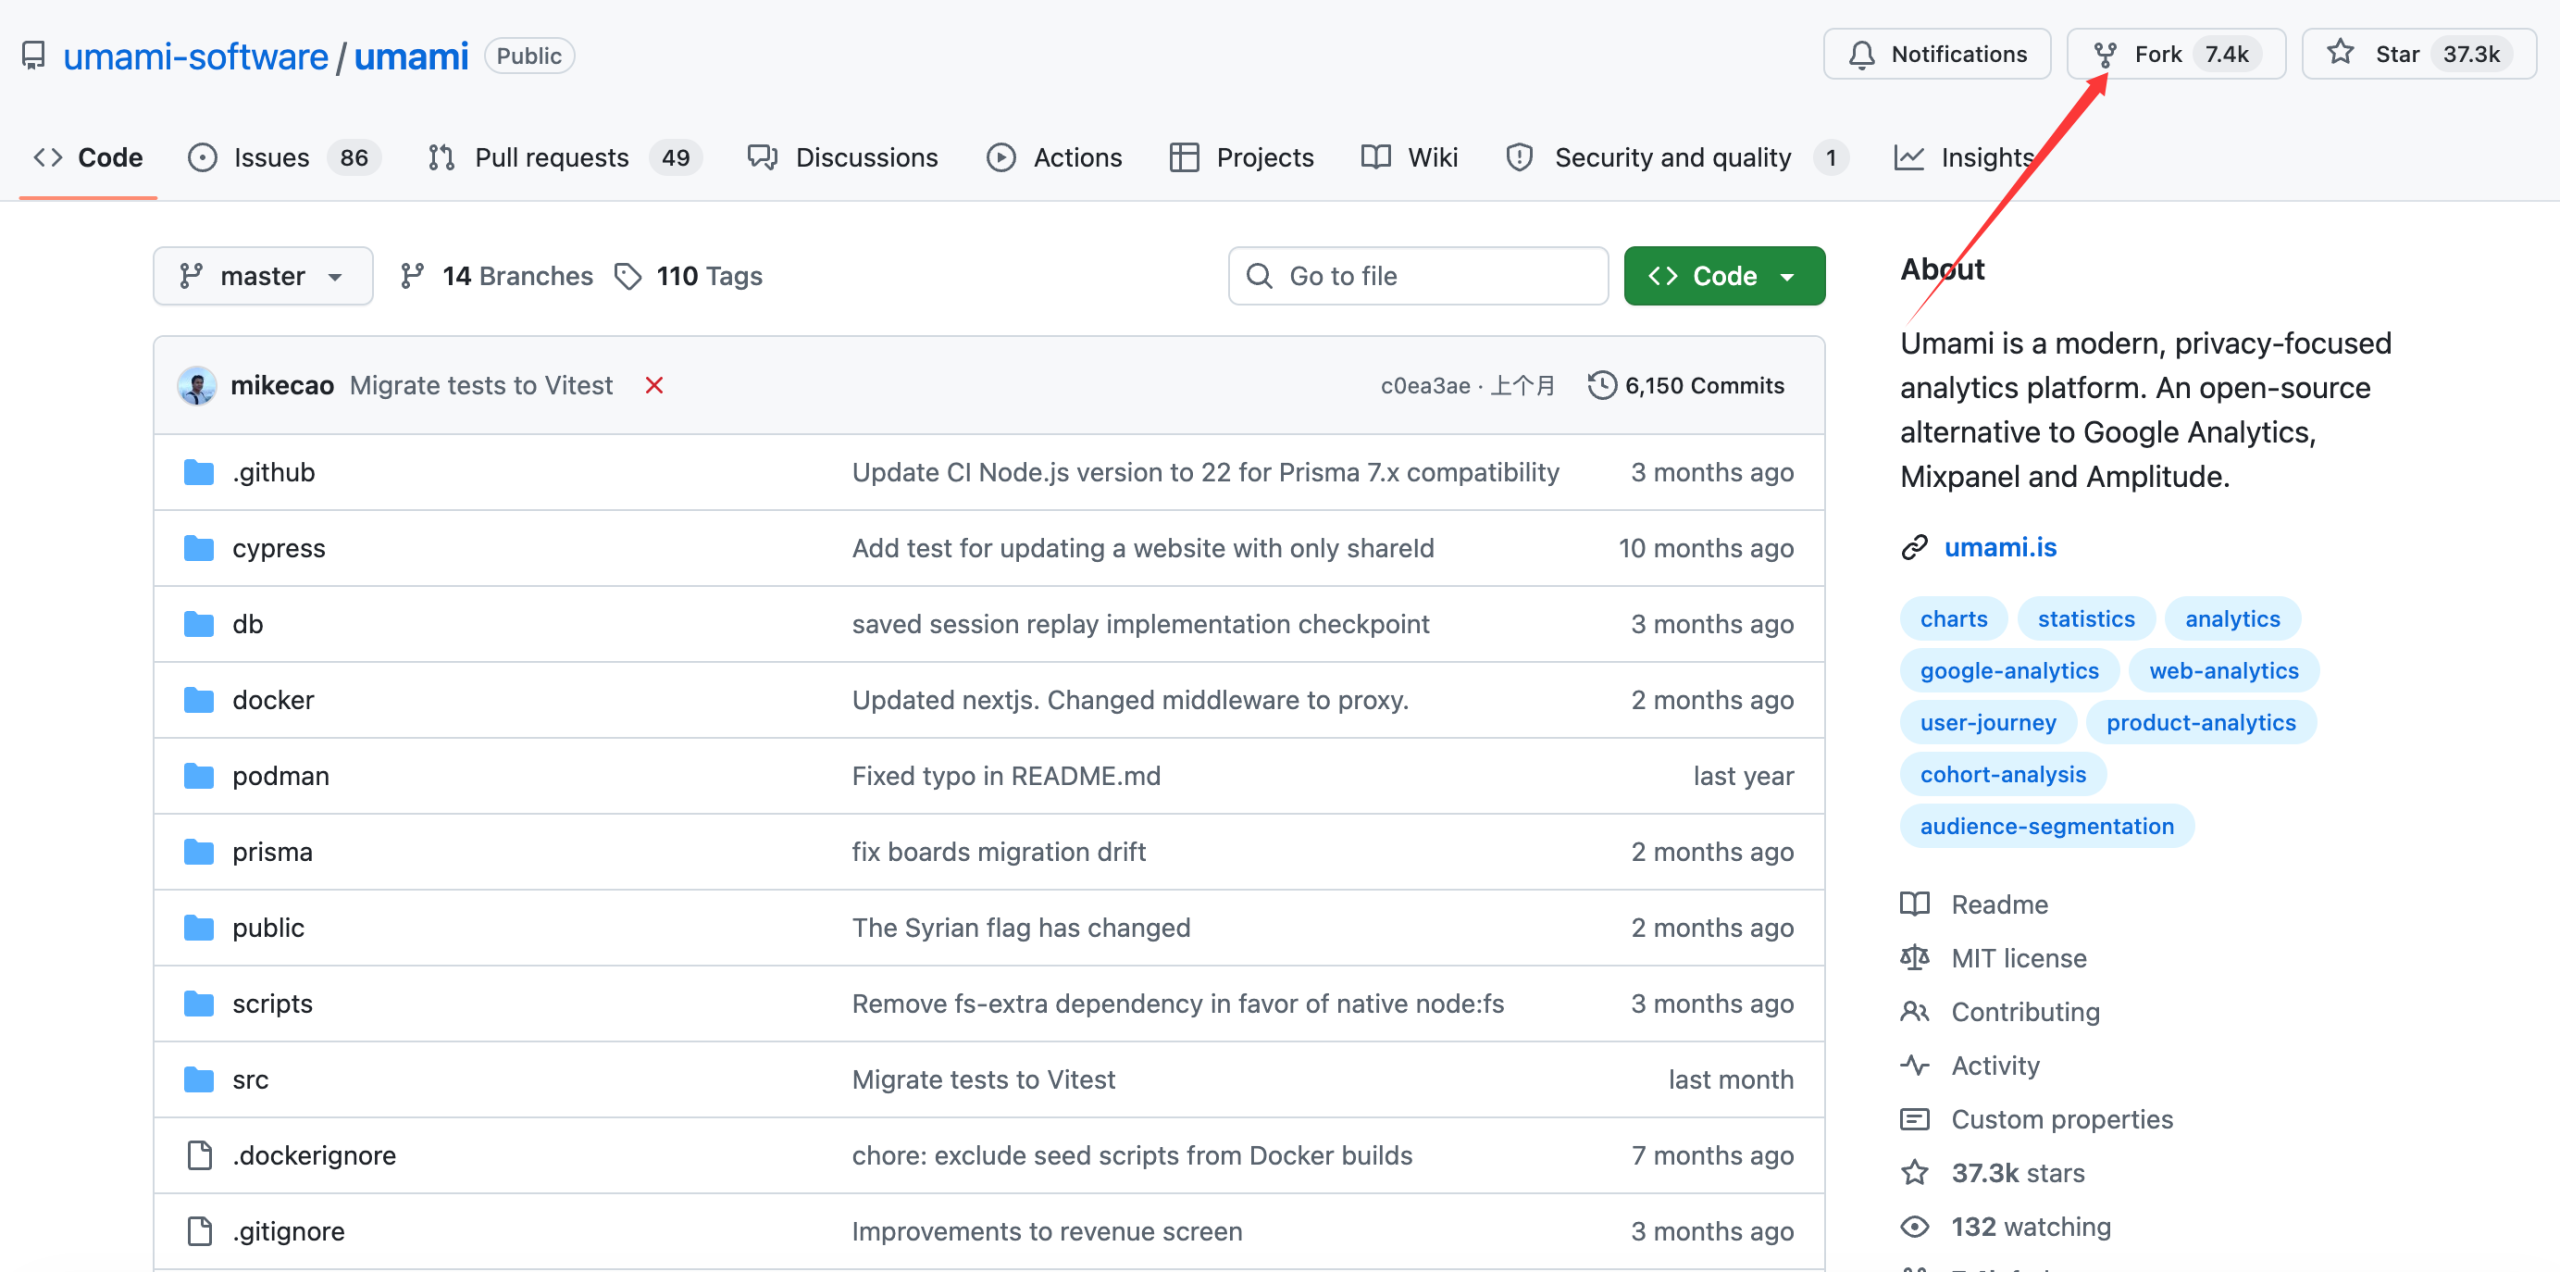Click the Activity pulse icon
Image resolution: width=2560 pixels, height=1272 pixels.
[1915, 1066]
